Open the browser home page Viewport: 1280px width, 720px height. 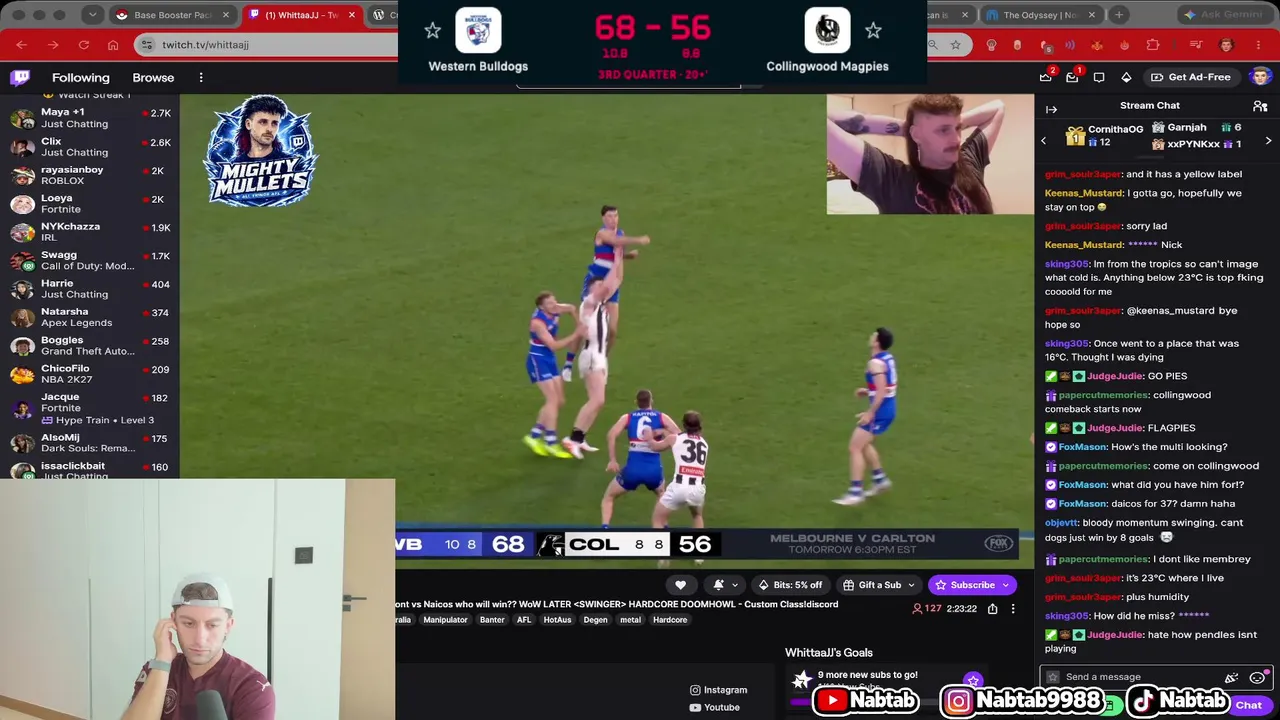[x=113, y=45]
